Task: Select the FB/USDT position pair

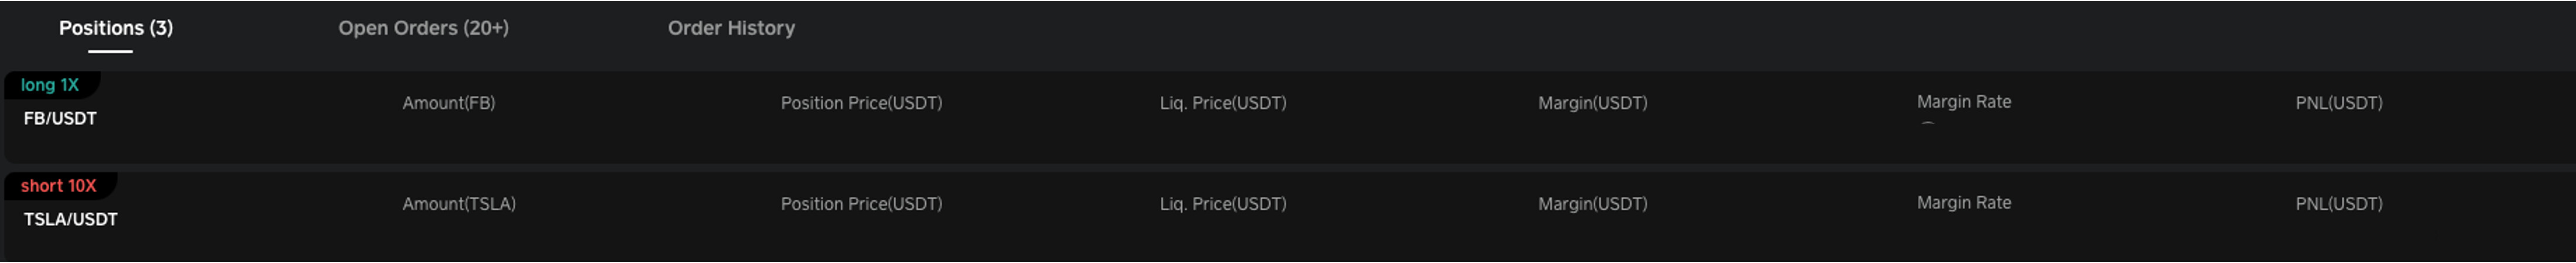Action: [x=60, y=118]
